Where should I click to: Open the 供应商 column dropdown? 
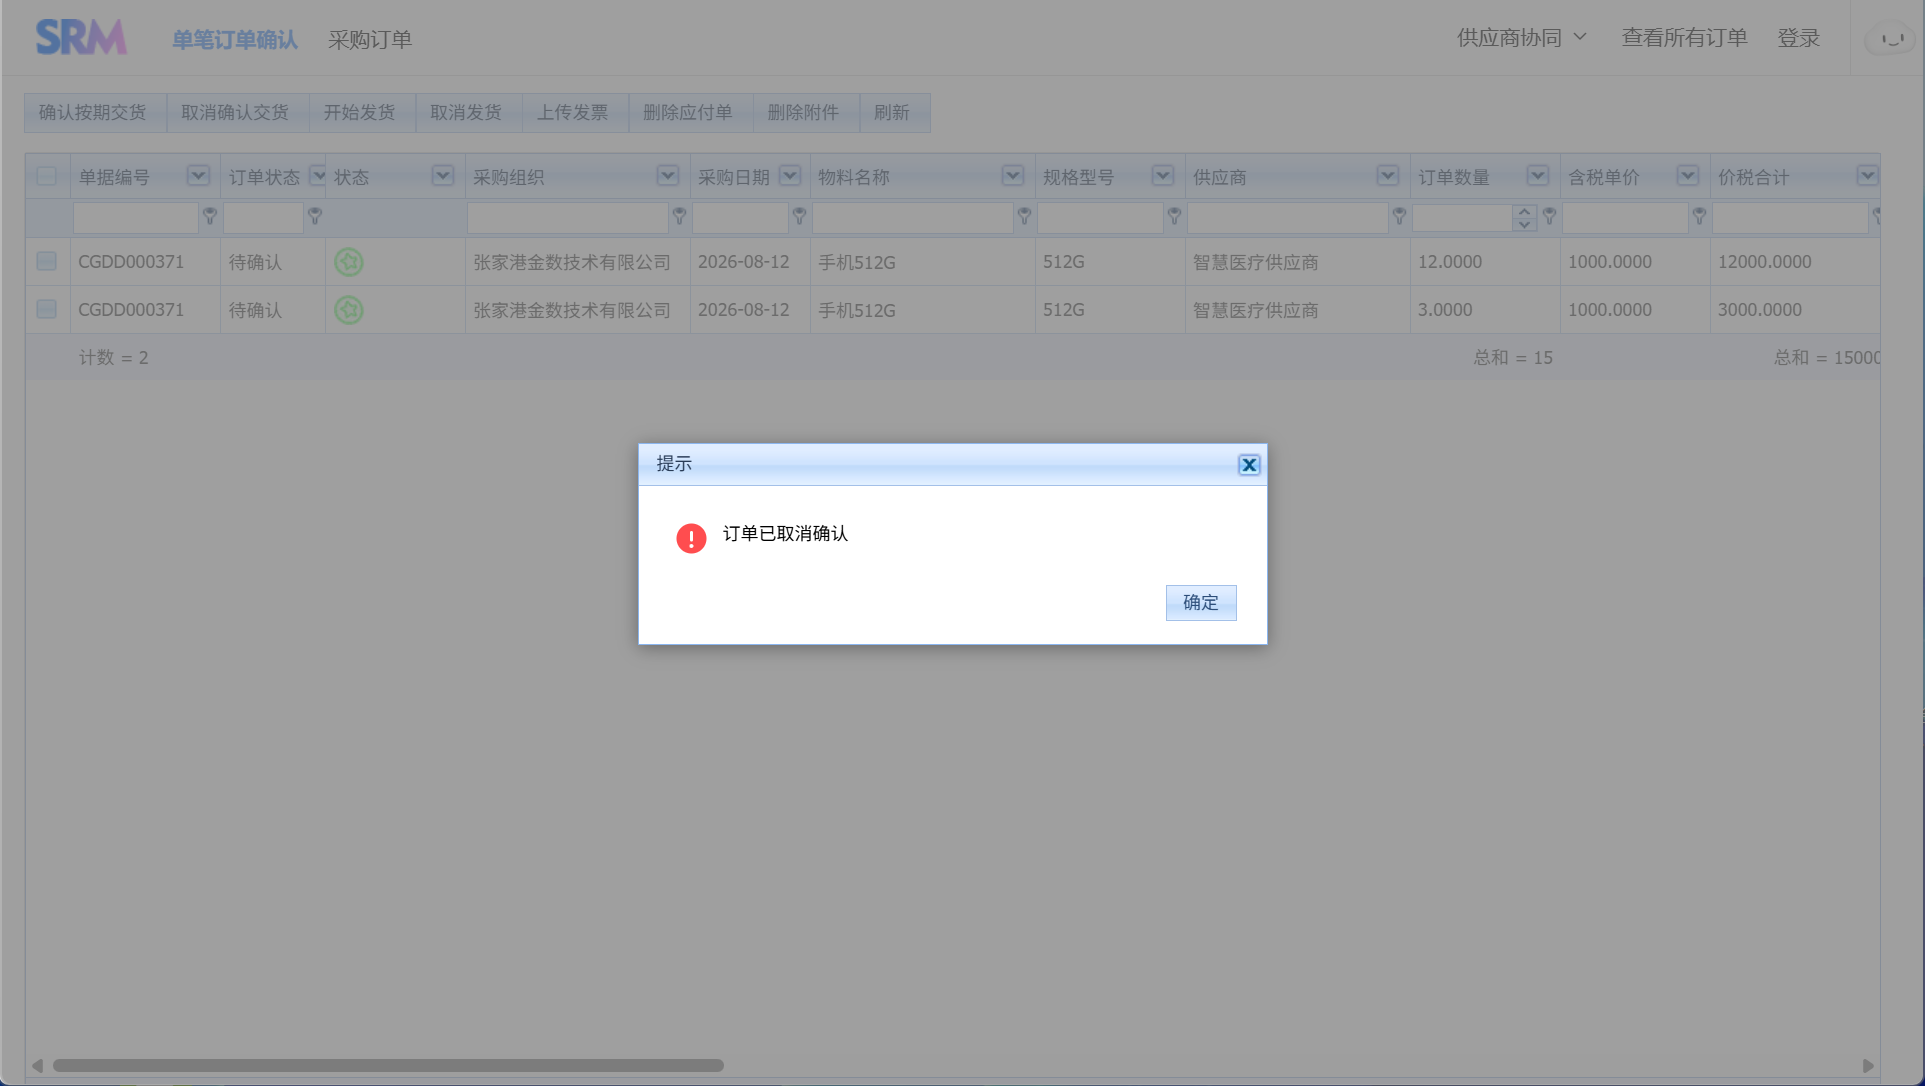(1388, 176)
